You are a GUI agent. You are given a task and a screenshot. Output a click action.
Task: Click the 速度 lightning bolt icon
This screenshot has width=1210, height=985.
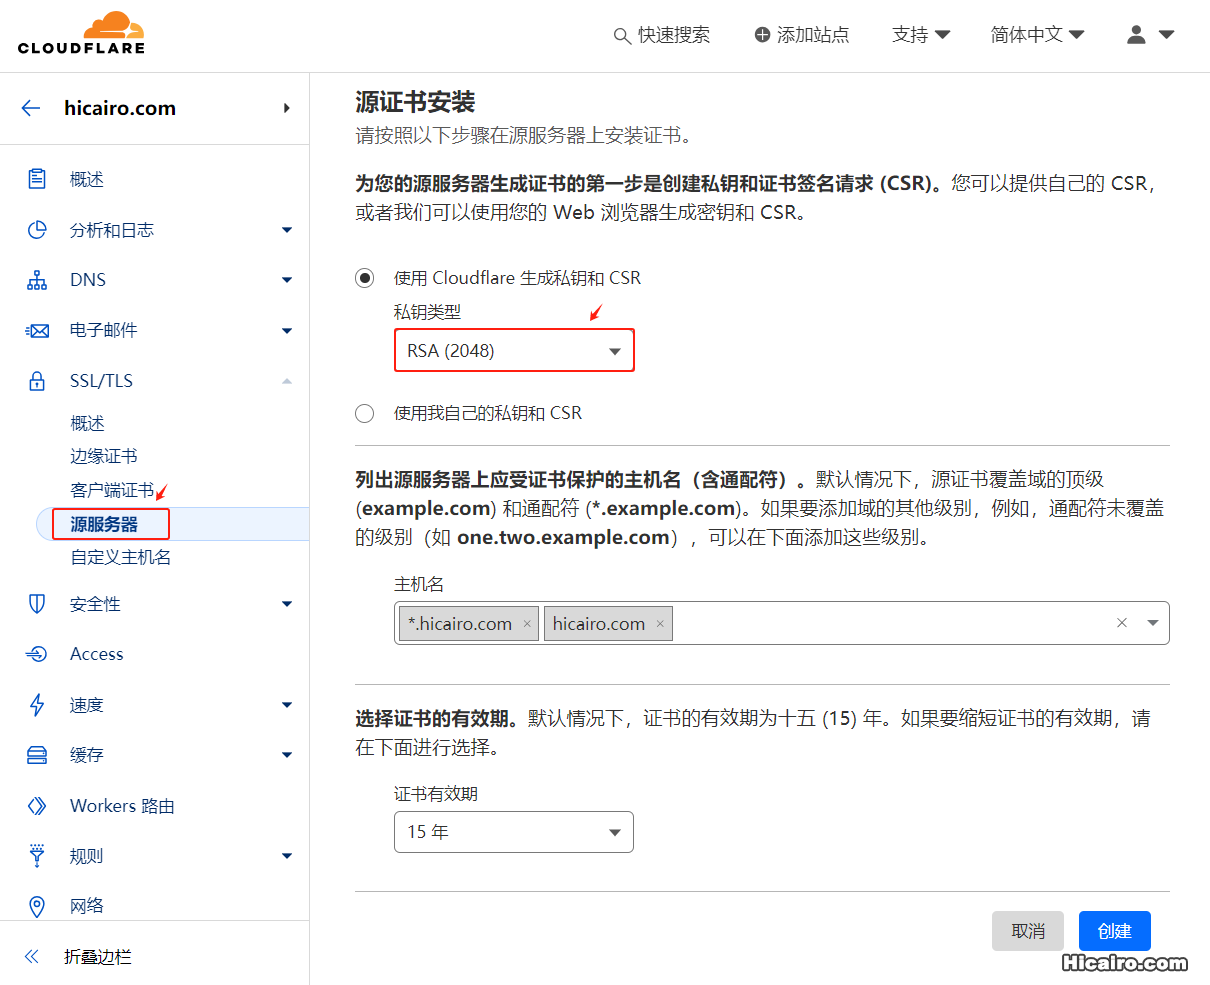tap(37, 704)
